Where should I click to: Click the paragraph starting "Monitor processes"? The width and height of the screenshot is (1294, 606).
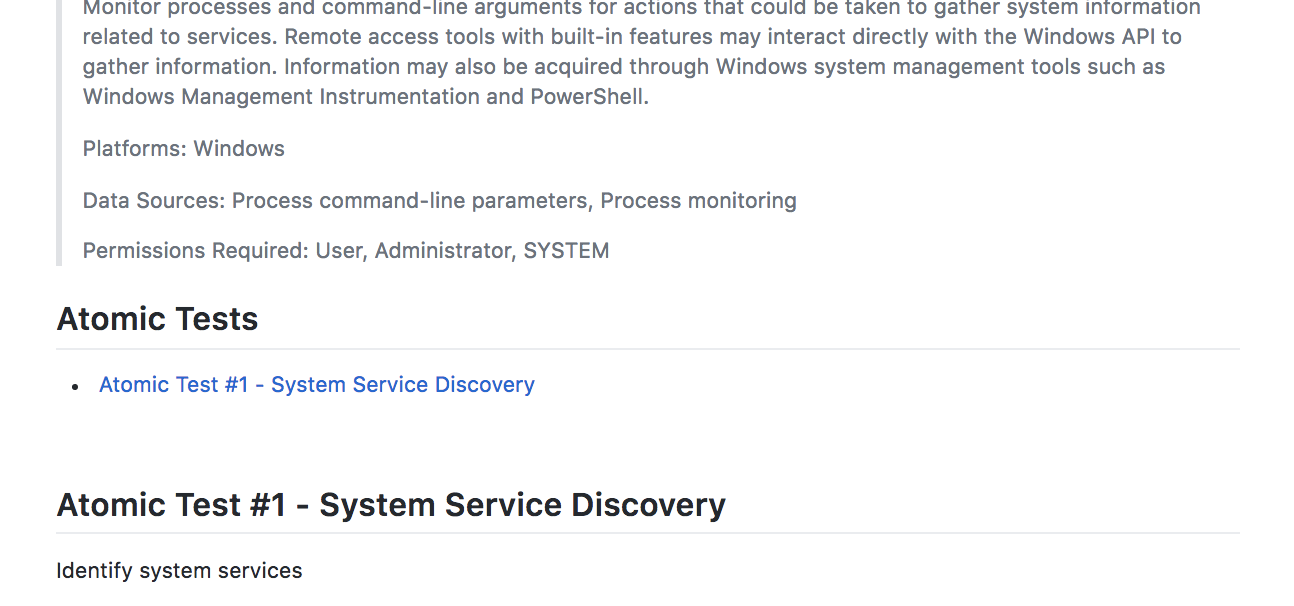(x=640, y=52)
